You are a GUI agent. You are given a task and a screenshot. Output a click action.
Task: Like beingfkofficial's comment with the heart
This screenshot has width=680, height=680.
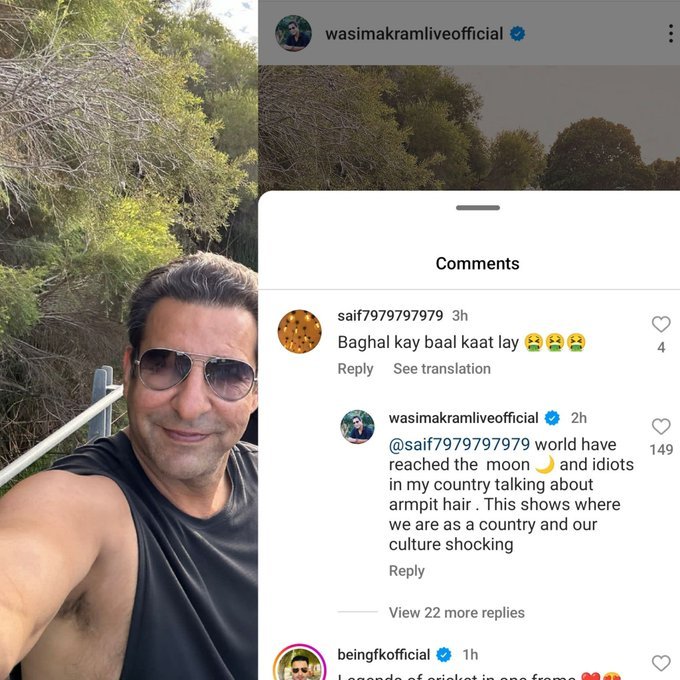coord(661,663)
